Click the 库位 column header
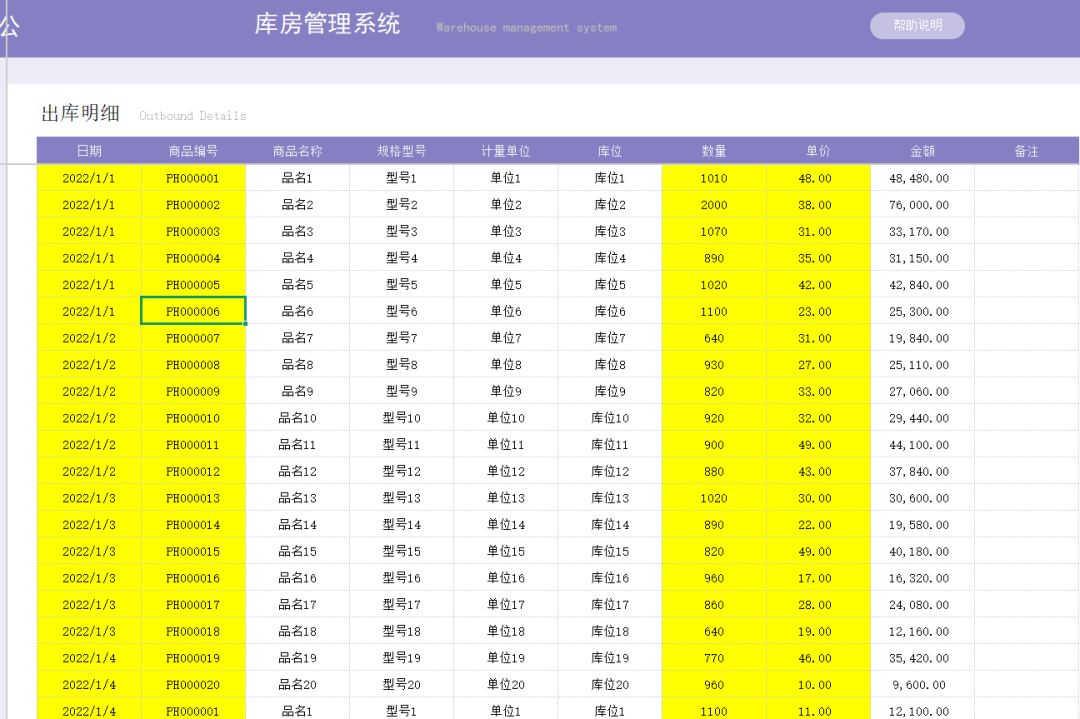The image size is (1080, 719). 609,151
